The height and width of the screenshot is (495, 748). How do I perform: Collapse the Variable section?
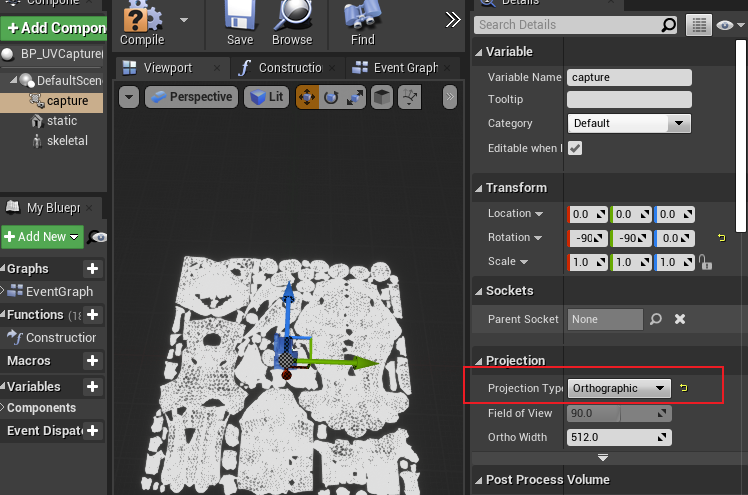point(478,52)
